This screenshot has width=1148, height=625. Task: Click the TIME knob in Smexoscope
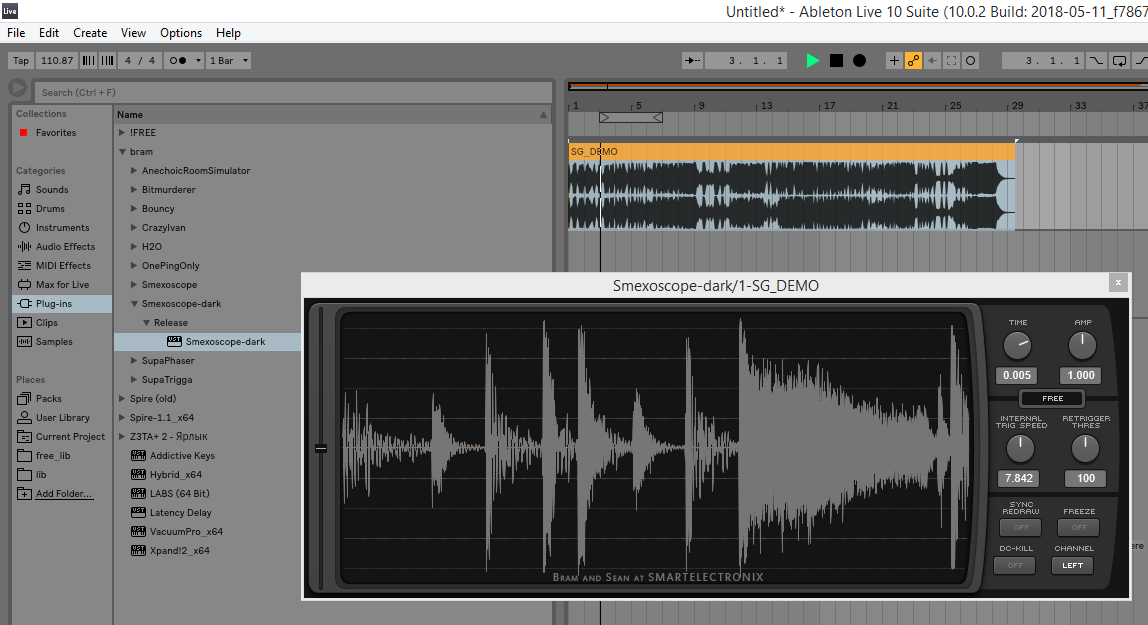click(x=1017, y=345)
